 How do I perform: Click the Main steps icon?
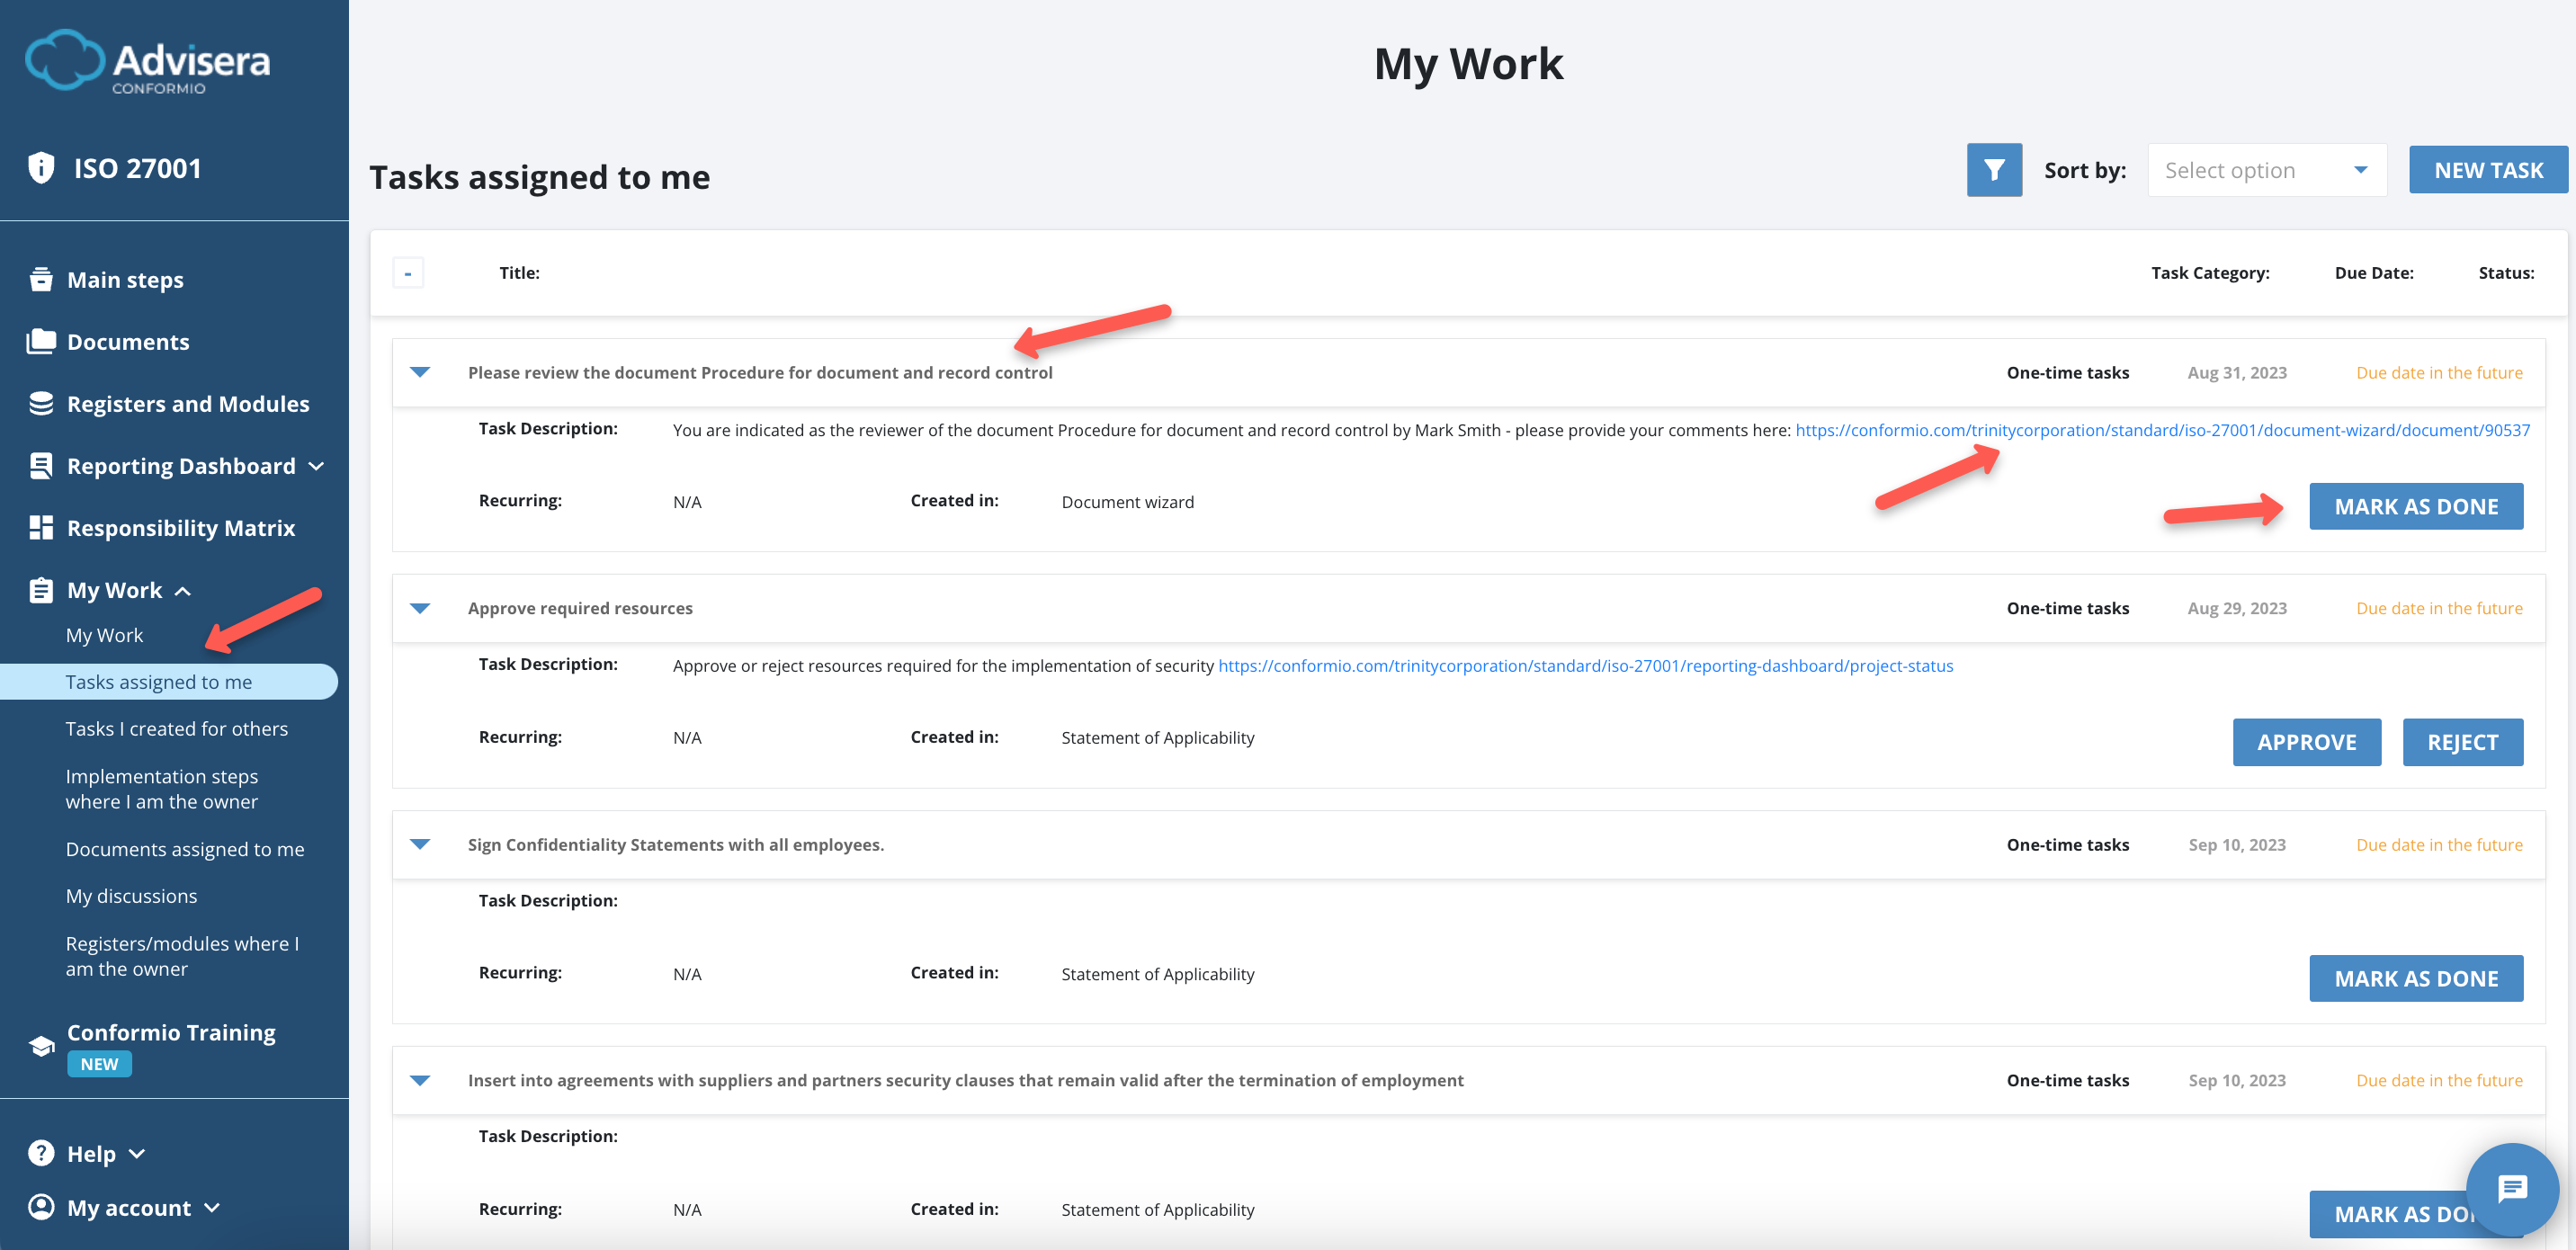point(41,278)
